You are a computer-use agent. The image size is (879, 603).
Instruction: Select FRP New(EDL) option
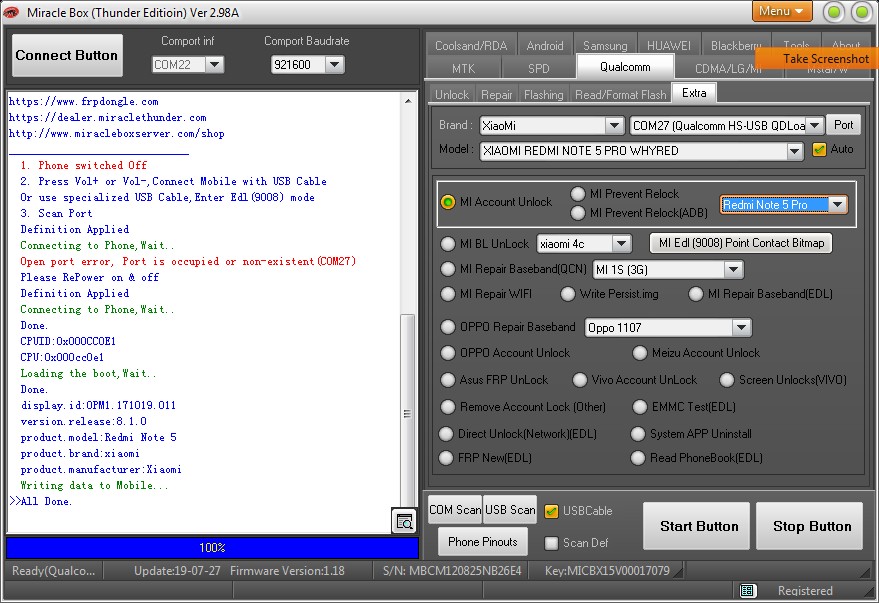pyautogui.click(x=446, y=458)
